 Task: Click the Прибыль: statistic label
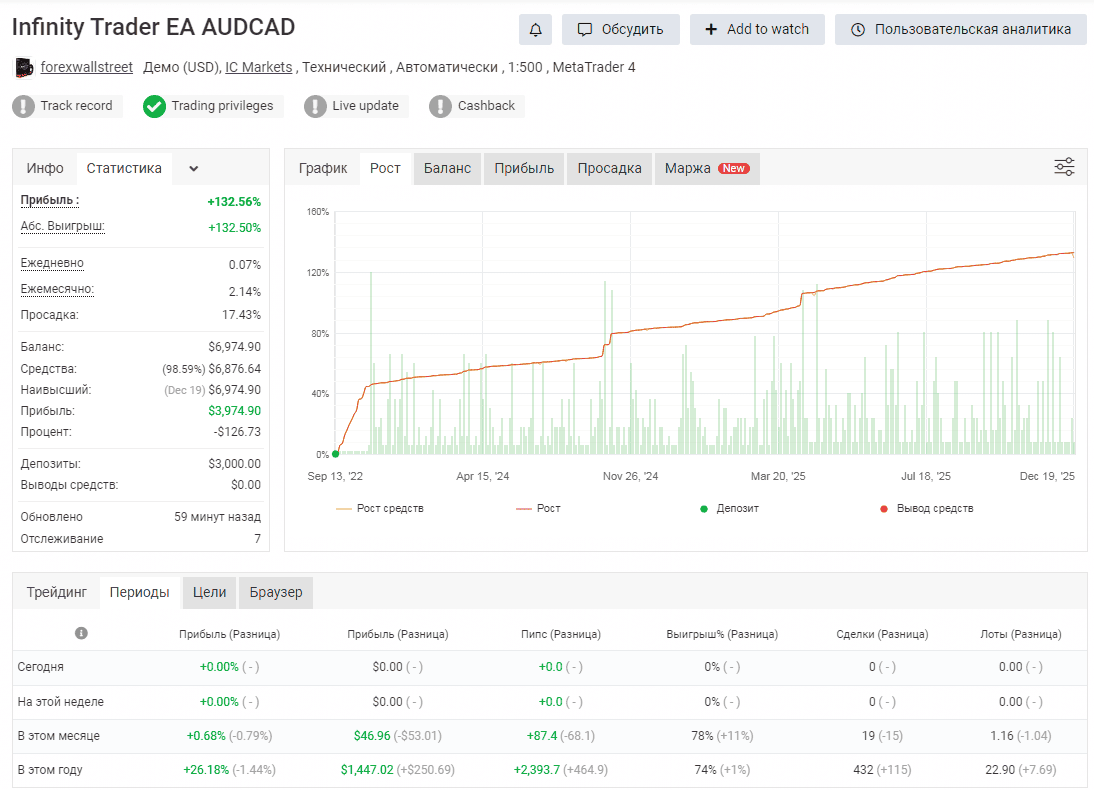[x=50, y=200]
